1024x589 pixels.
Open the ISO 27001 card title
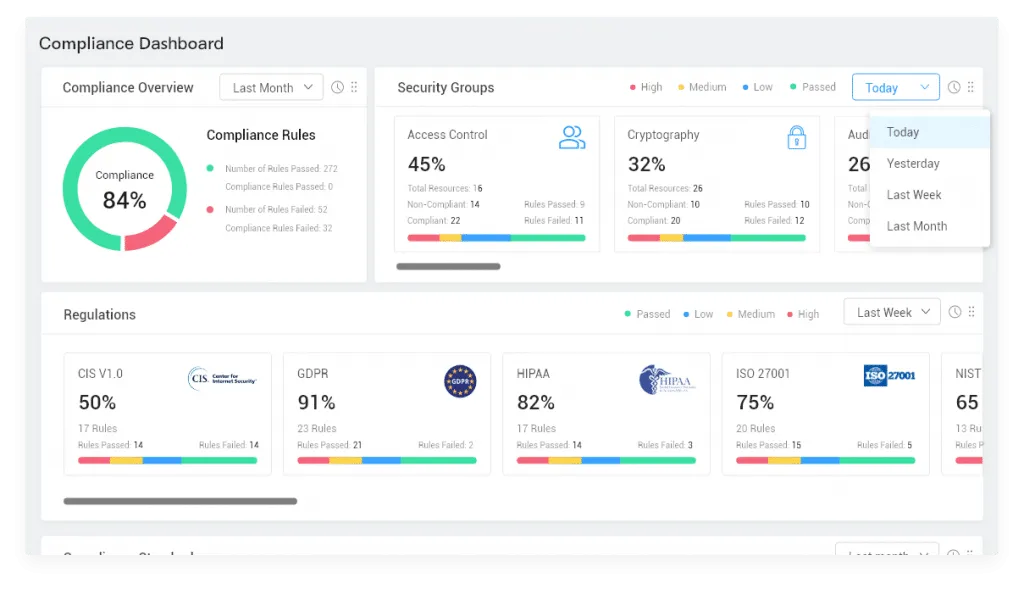(763, 374)
